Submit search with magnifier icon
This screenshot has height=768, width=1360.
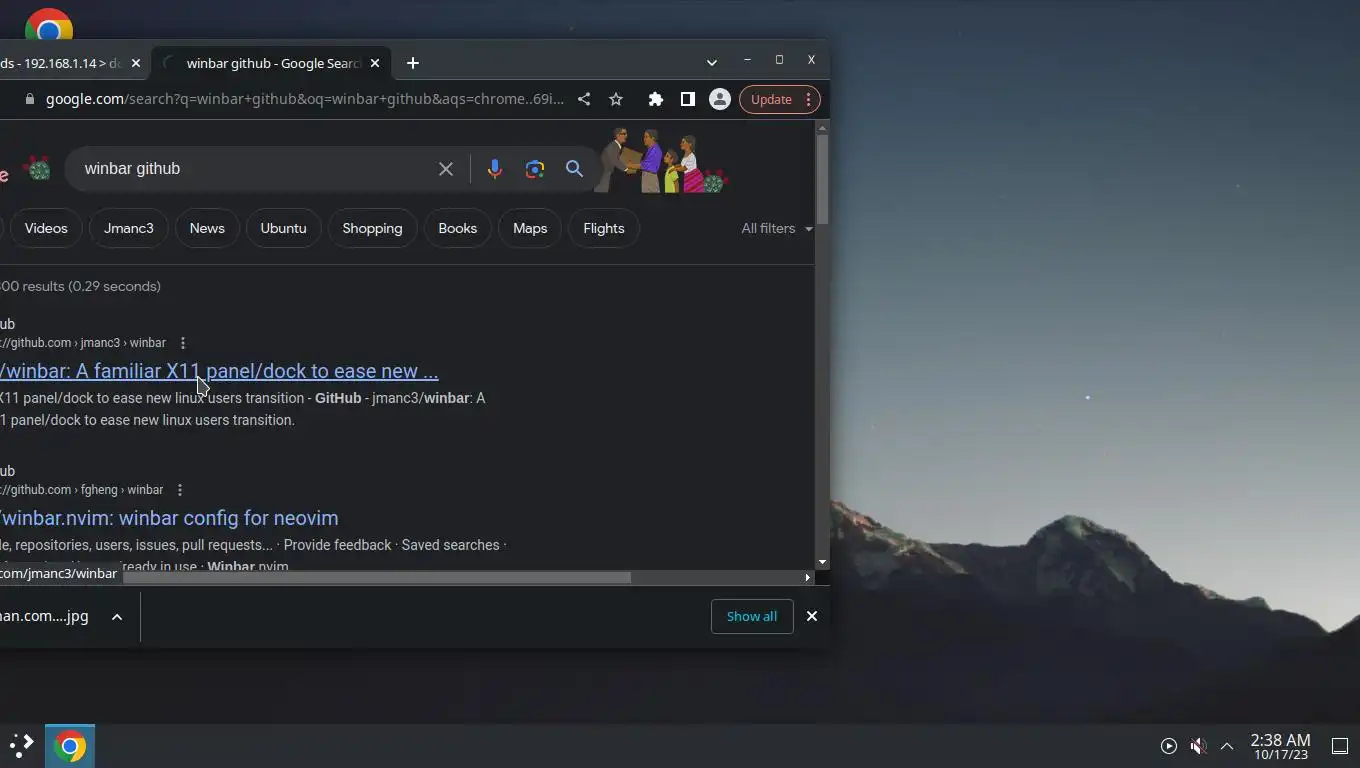click(x=574, y=169)
